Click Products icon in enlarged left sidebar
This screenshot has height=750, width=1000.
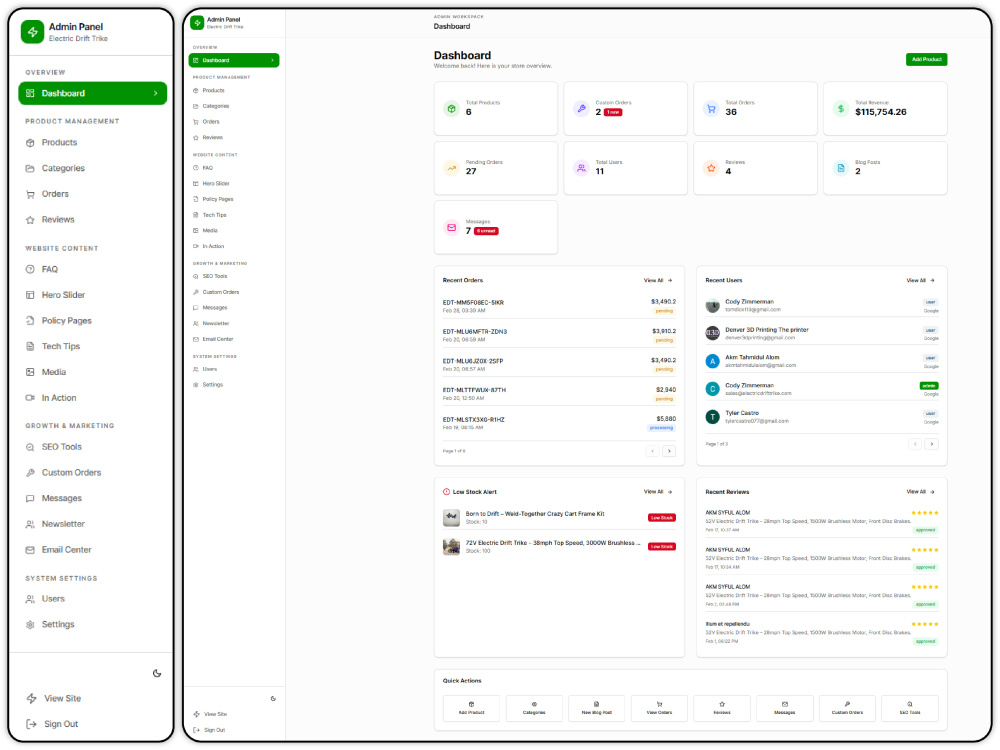point(30,143)
